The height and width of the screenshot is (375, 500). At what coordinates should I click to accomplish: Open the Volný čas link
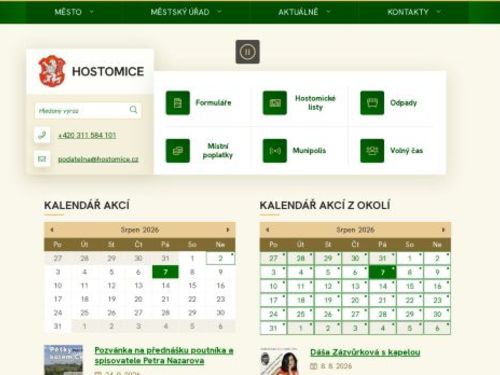406,151
